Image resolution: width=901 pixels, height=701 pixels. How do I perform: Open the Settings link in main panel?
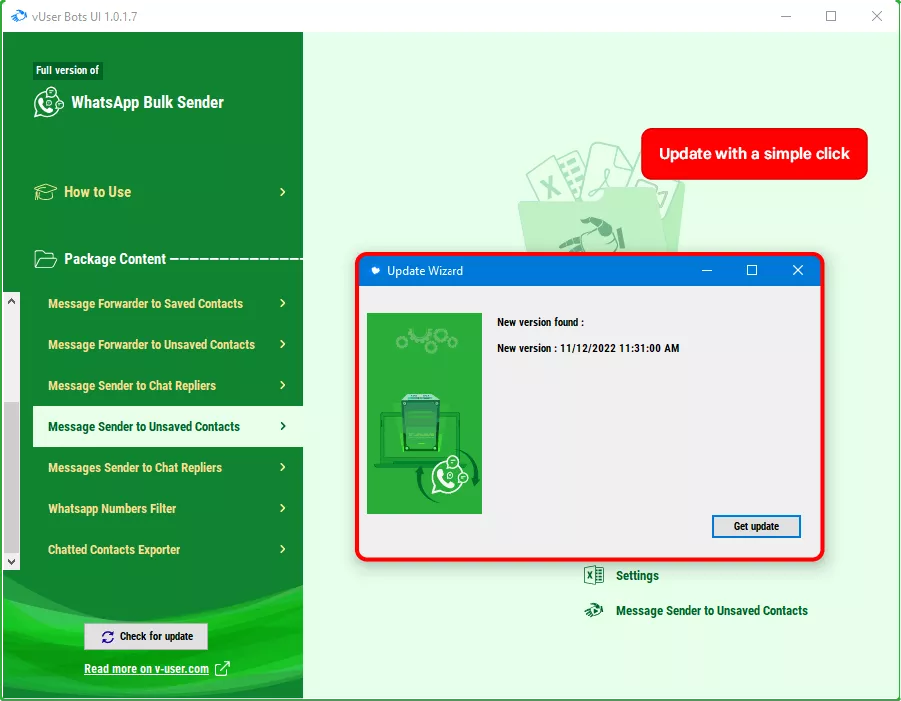coord(637,576)
